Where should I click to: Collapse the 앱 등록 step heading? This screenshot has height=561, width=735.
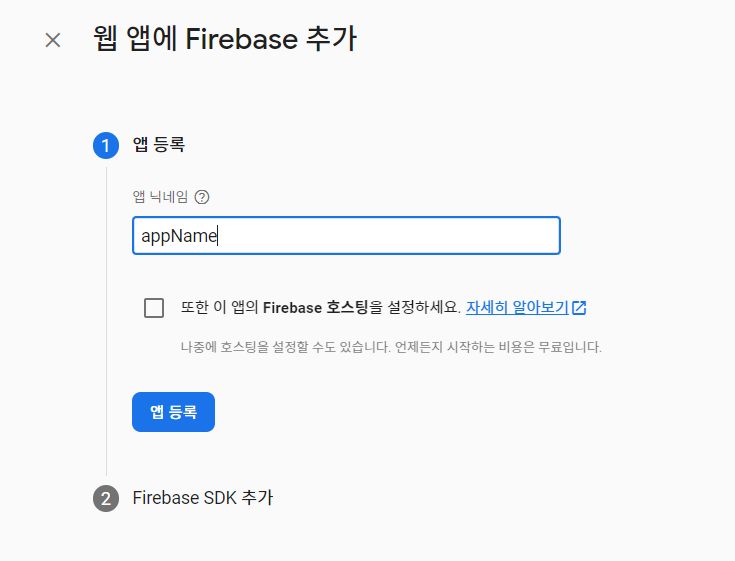(x=159, y=145)
